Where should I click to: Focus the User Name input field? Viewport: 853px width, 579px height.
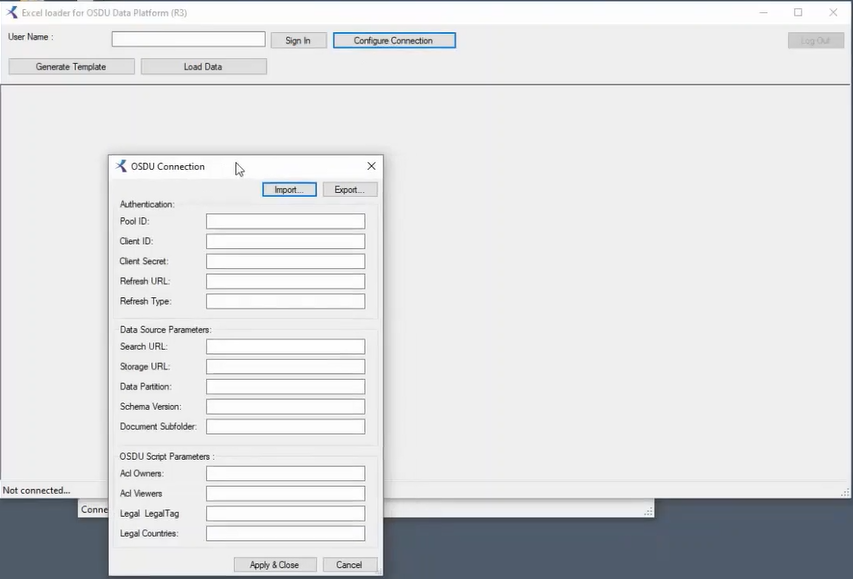tap(189, 39)
